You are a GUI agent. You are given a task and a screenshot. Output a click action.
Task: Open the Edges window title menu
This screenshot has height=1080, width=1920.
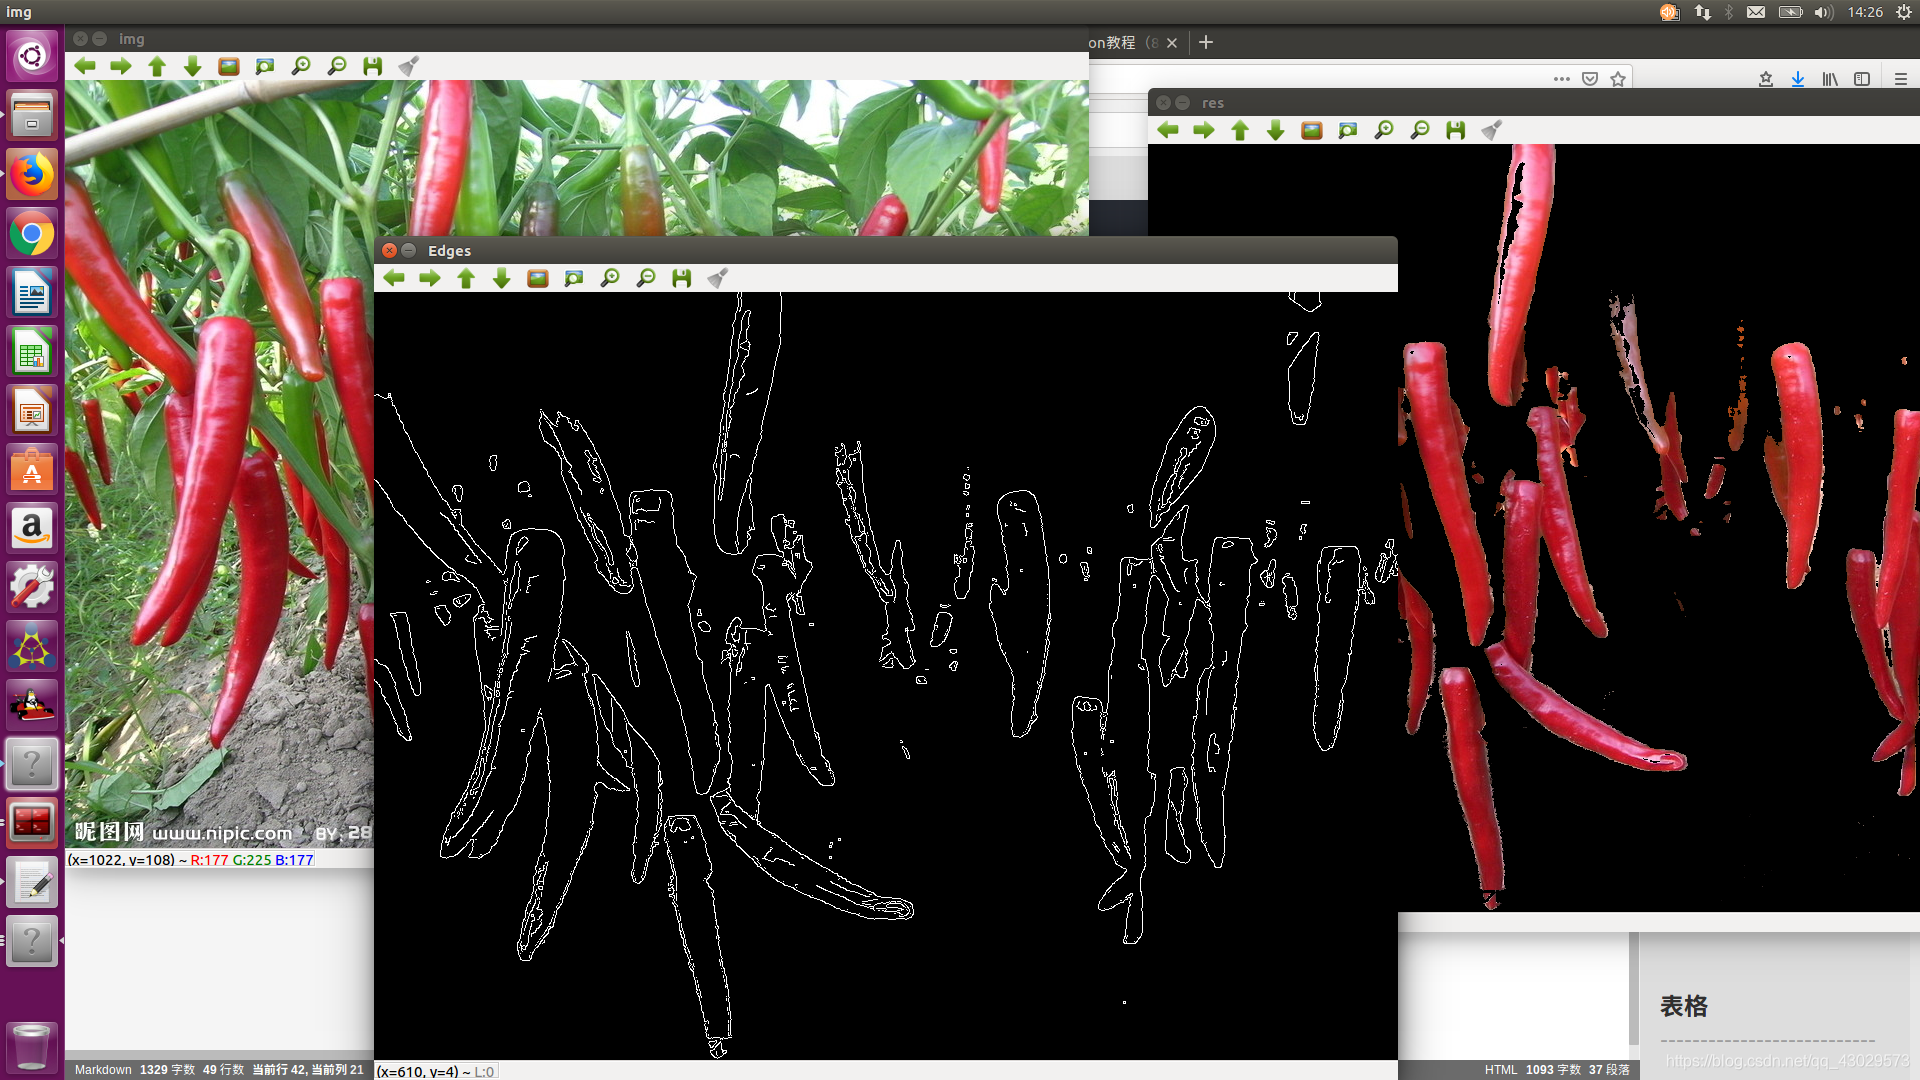[448, 249]
